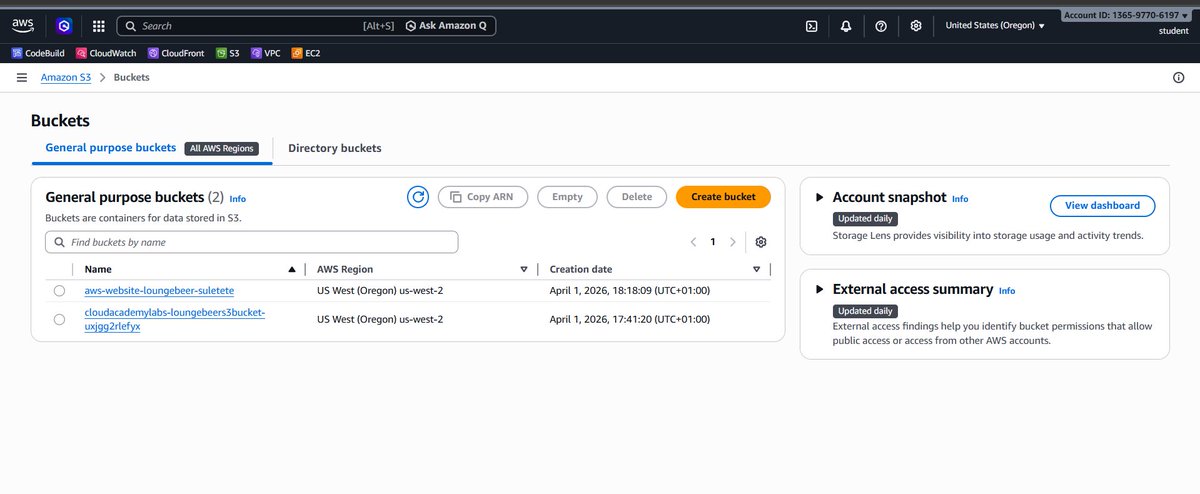Go to previous page of buckets
The height and width of the screenshot is (494, 1200).
(693, 242)
